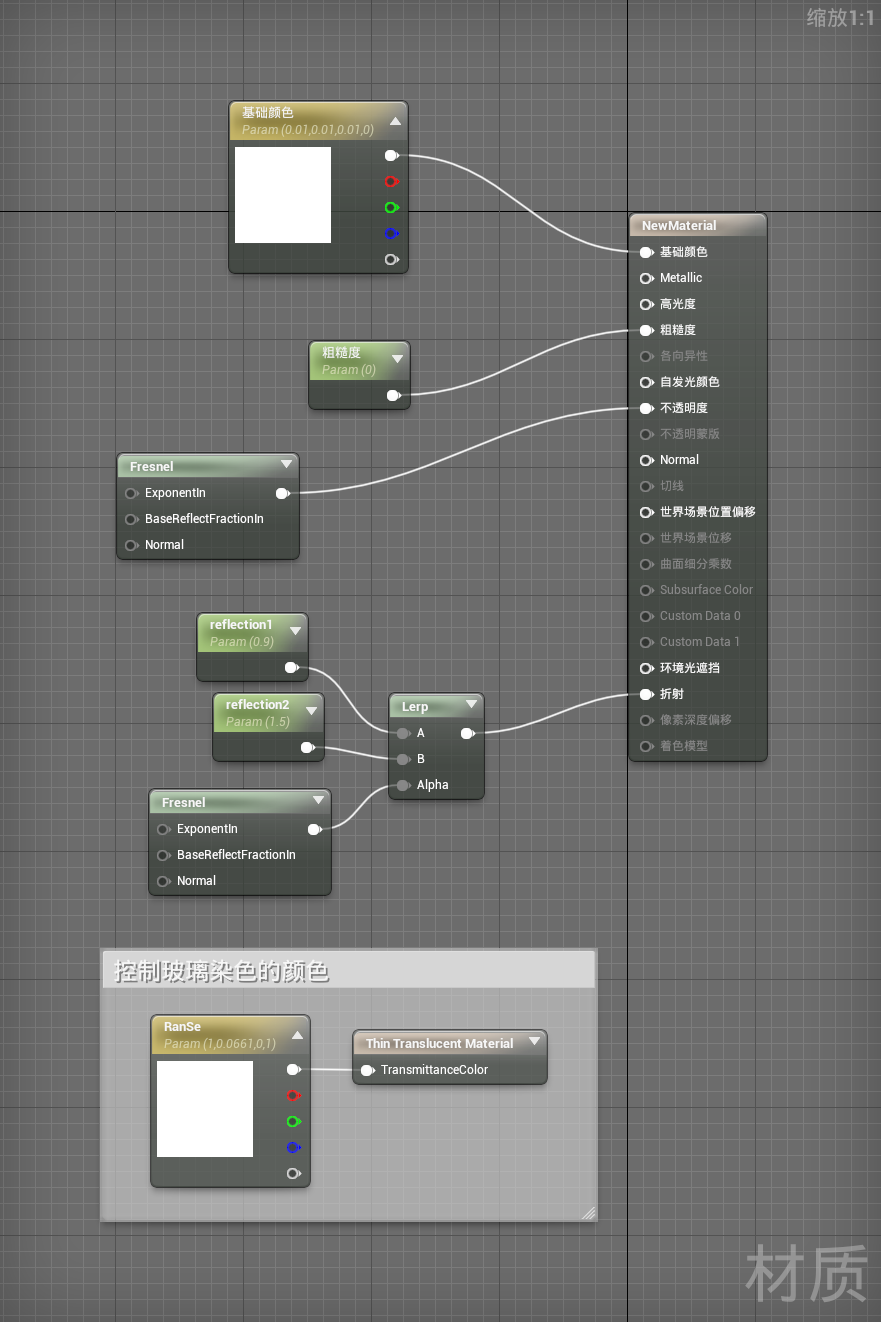
Task: Expand the reflection1 node header chevron
Action: point(296,631)
